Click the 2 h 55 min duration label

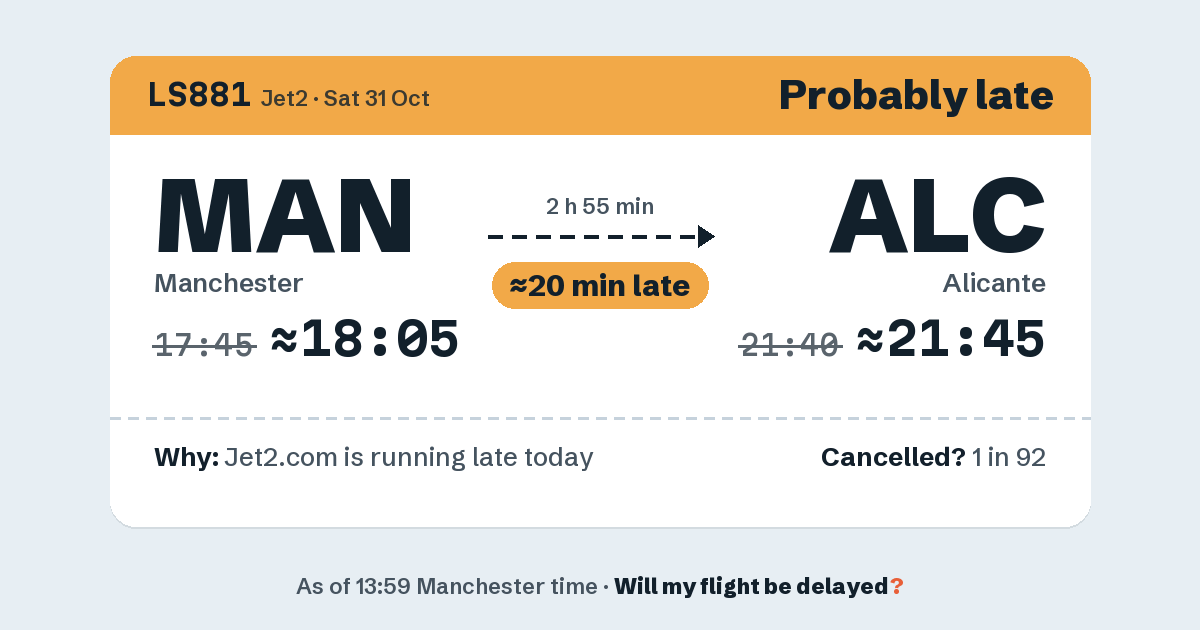point(600,207)
